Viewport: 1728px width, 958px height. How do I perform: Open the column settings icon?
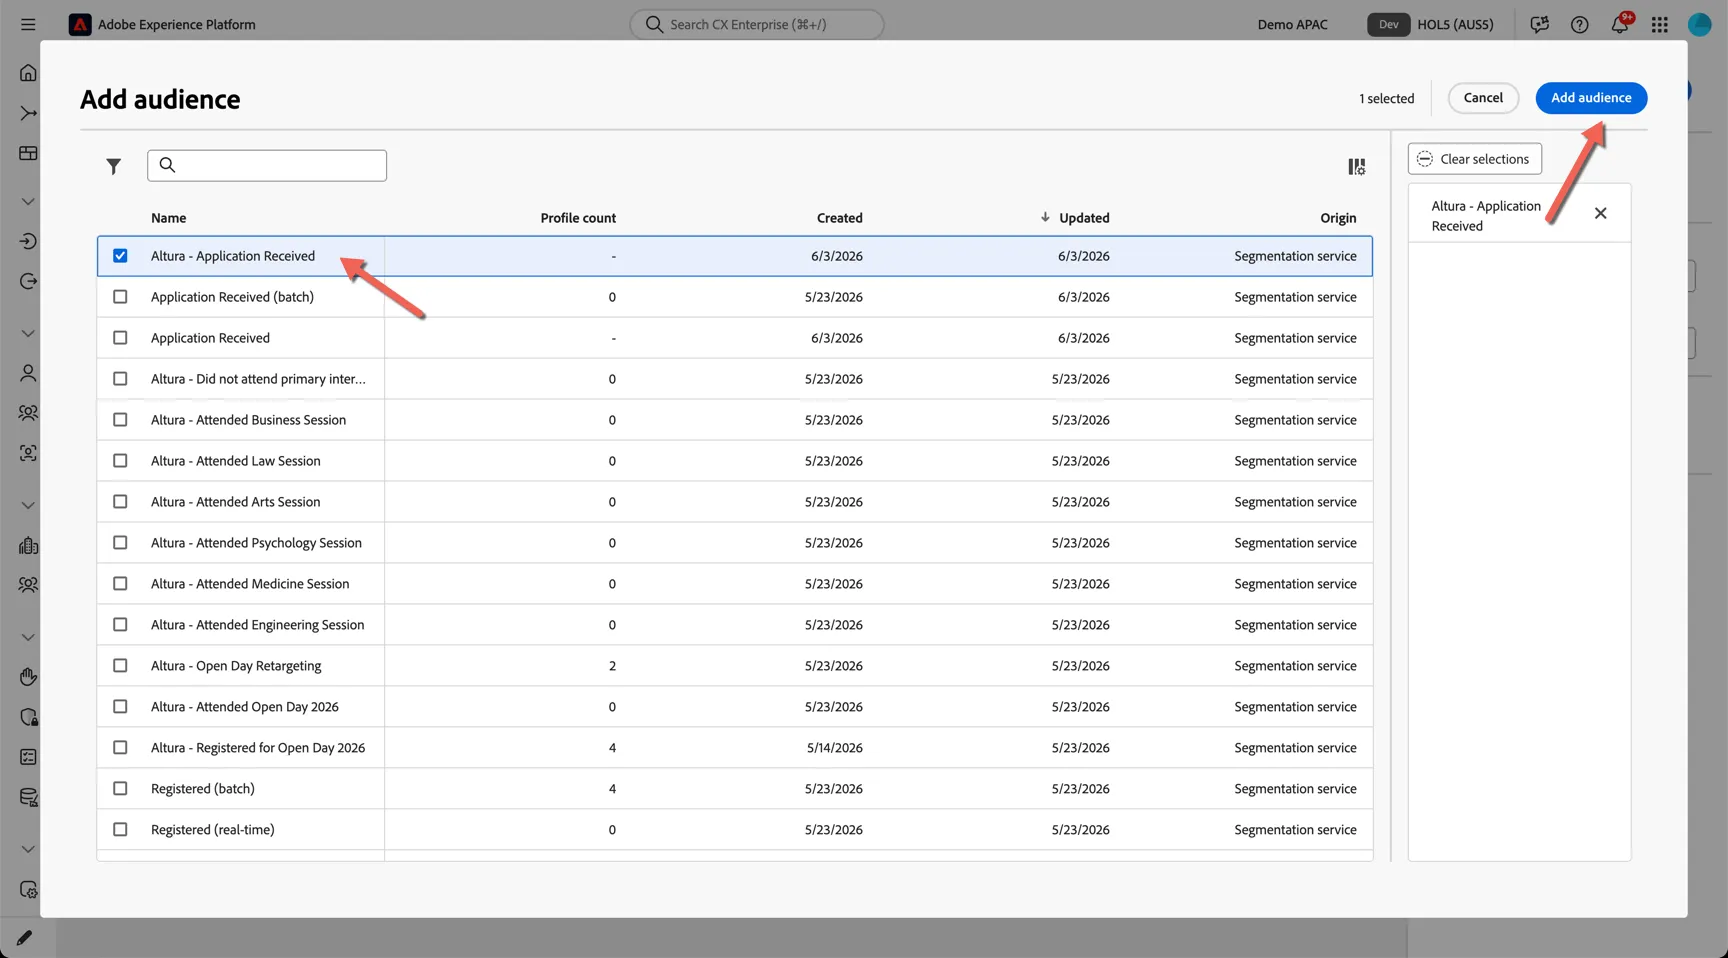1356,166
